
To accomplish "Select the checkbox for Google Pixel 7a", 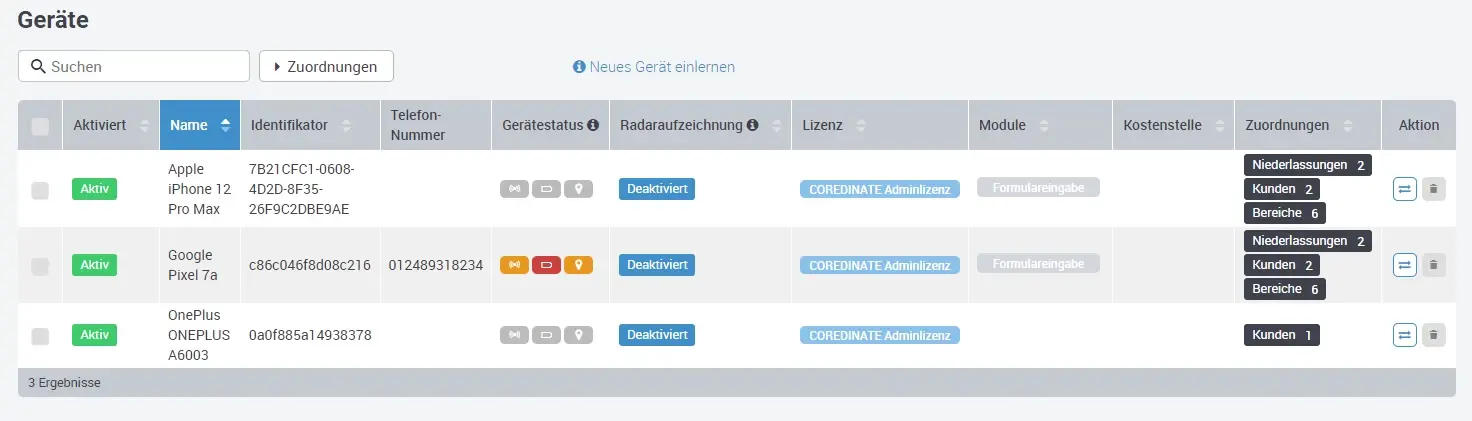I will point(40,266).
